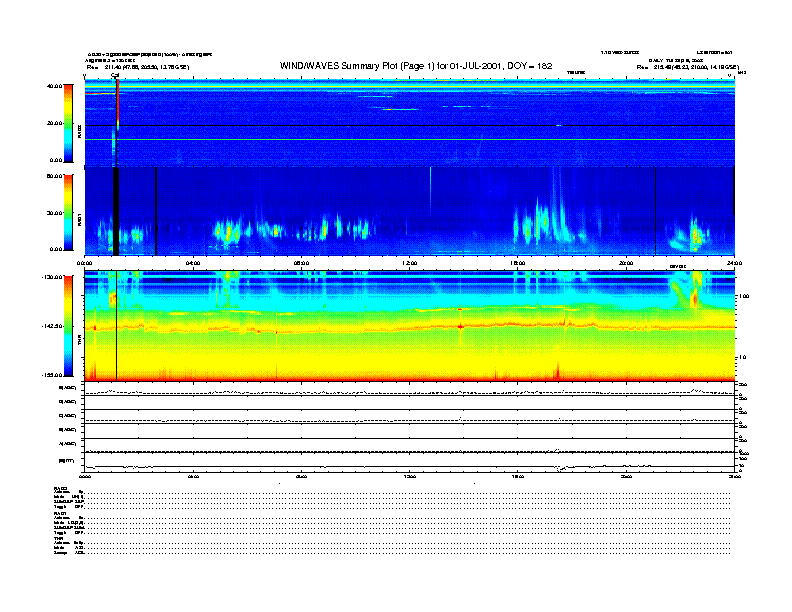Screen dimensions: 792x612
Task: Click the 16:00 tick label under RAD1 panel
Action: (x=518, y=263)
